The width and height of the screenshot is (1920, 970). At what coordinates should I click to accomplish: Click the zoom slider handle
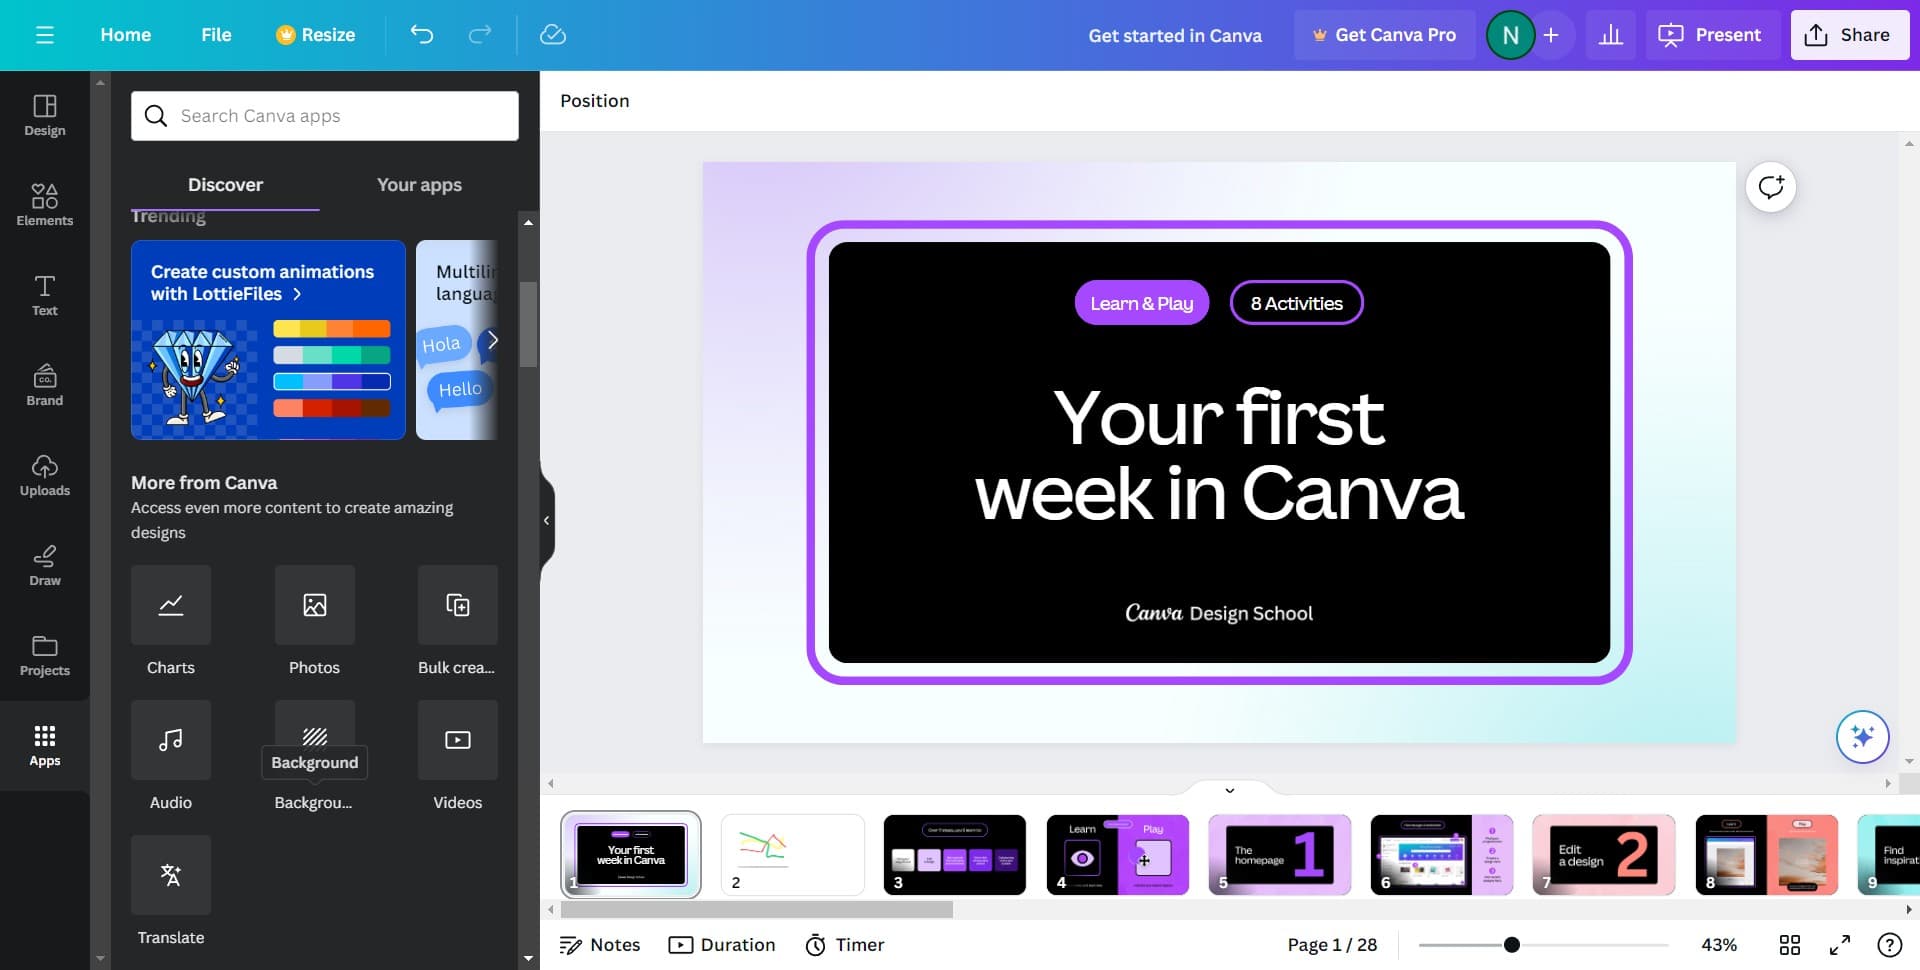(1512, 945)
